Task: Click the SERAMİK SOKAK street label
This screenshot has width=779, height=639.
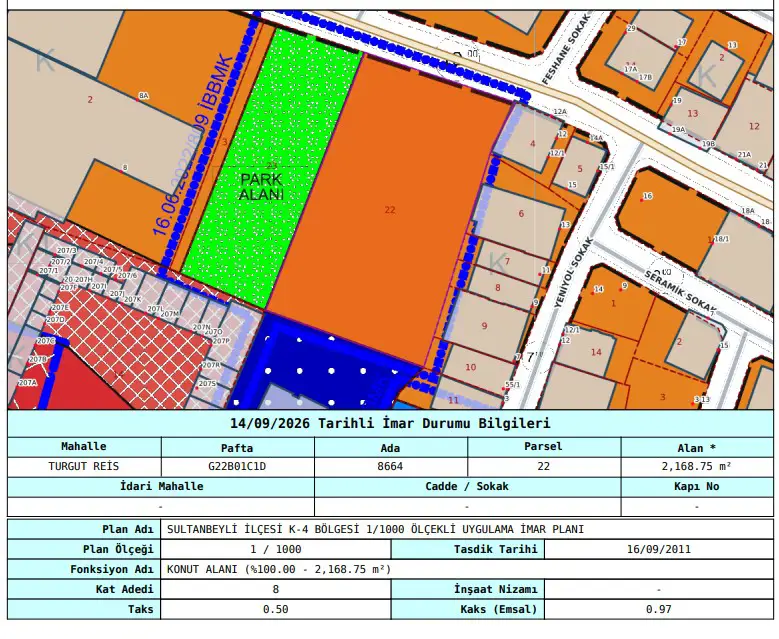Action: [x=681, y=293]
